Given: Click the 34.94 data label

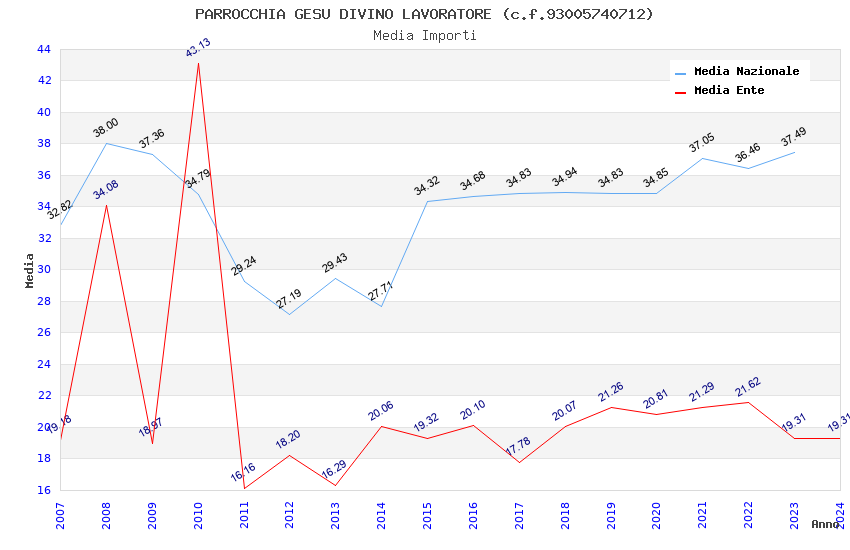Looking at the screenshot, I should [564, 177].
